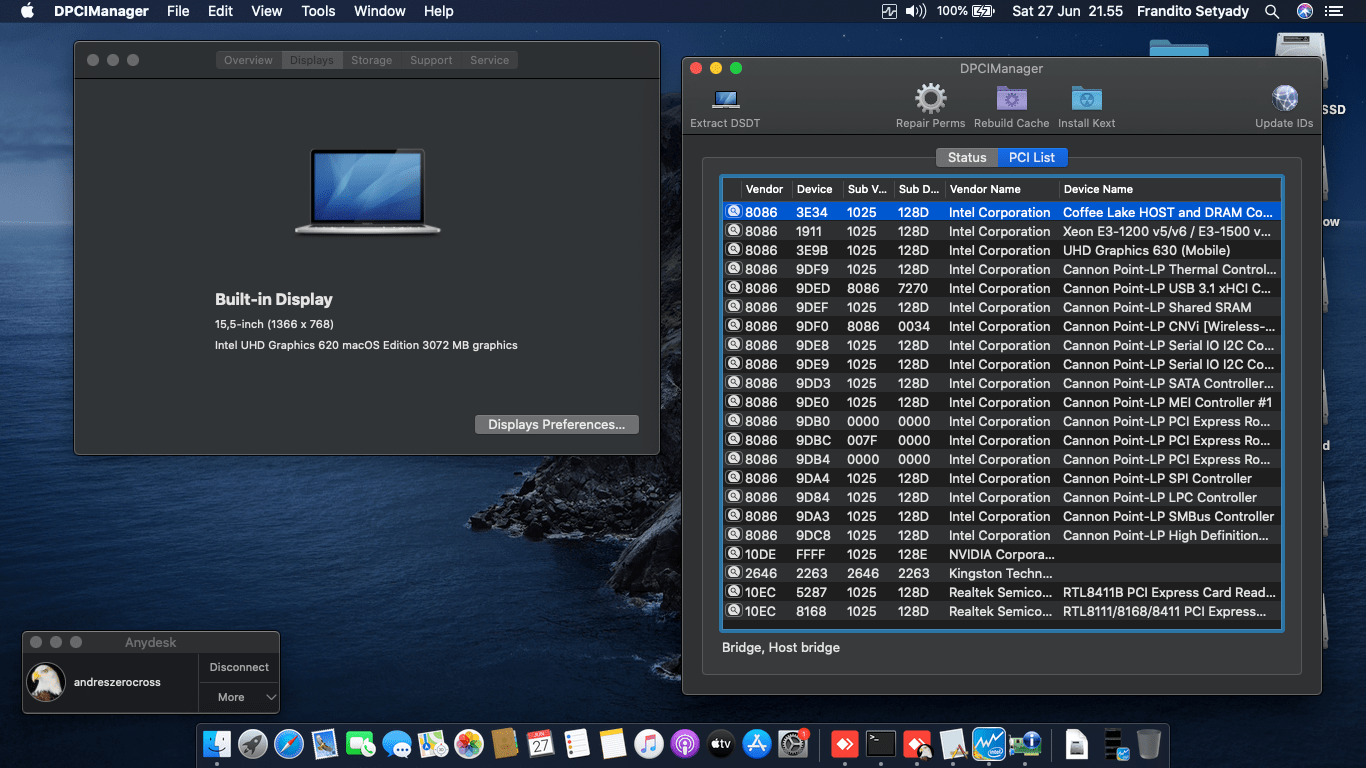
Task: Select Cannon Point-LP Shared SRAM row
Action: click(x=1001, y=307)
